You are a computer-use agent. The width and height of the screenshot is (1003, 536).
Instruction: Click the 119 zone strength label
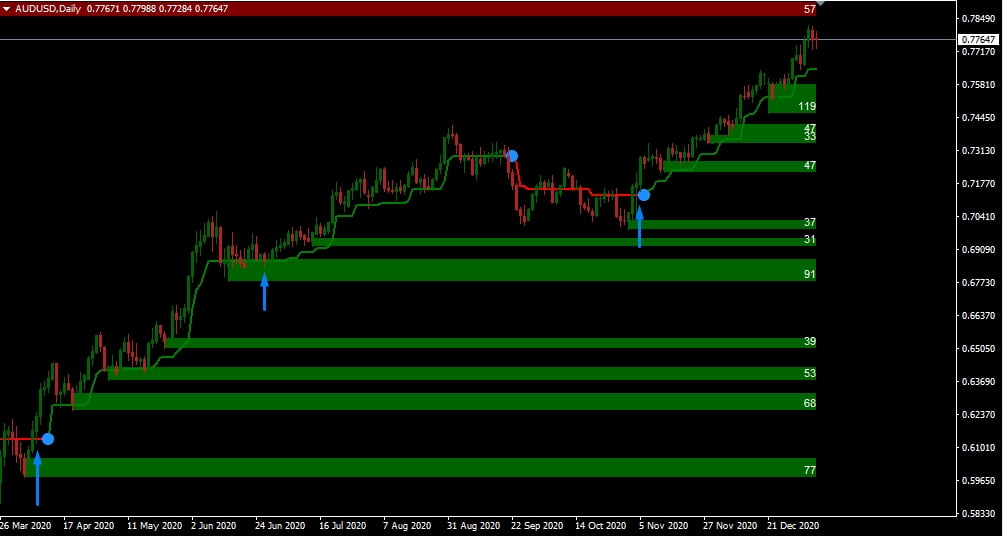807,107
